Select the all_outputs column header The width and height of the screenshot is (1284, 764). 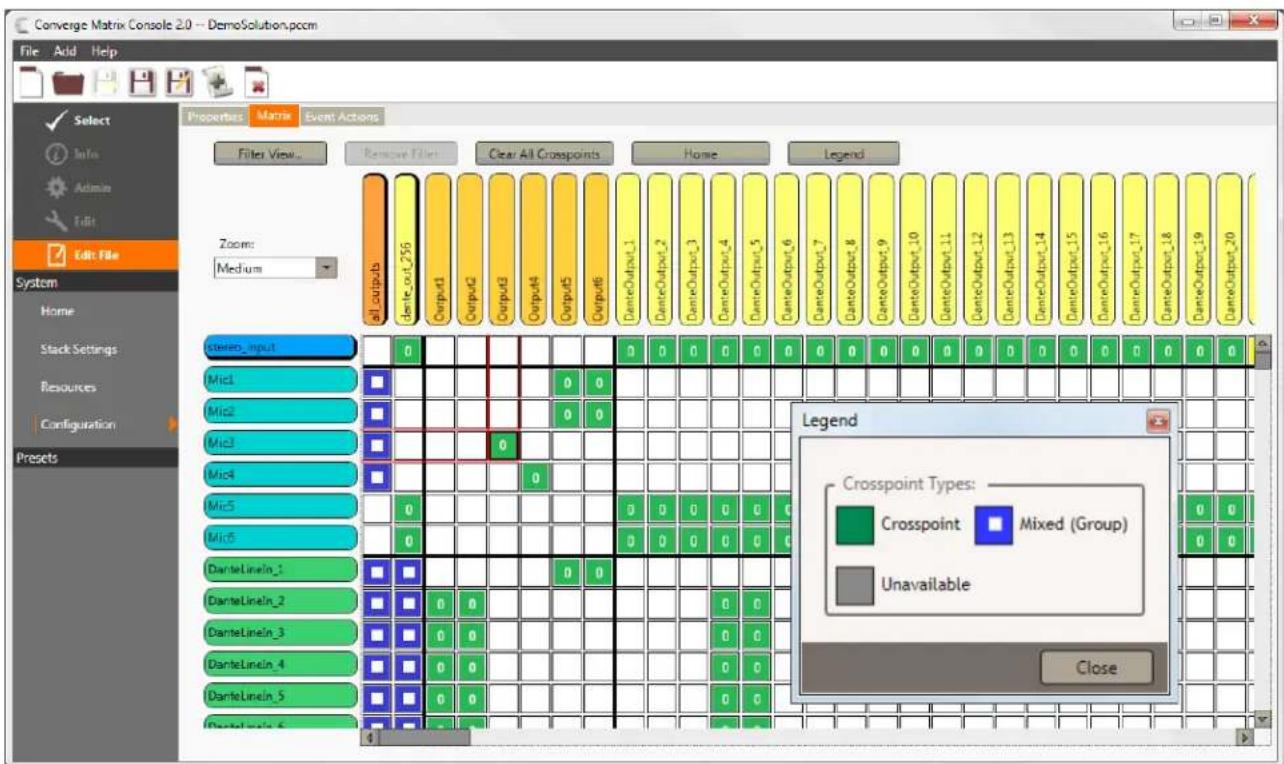[x=377, y=248]
